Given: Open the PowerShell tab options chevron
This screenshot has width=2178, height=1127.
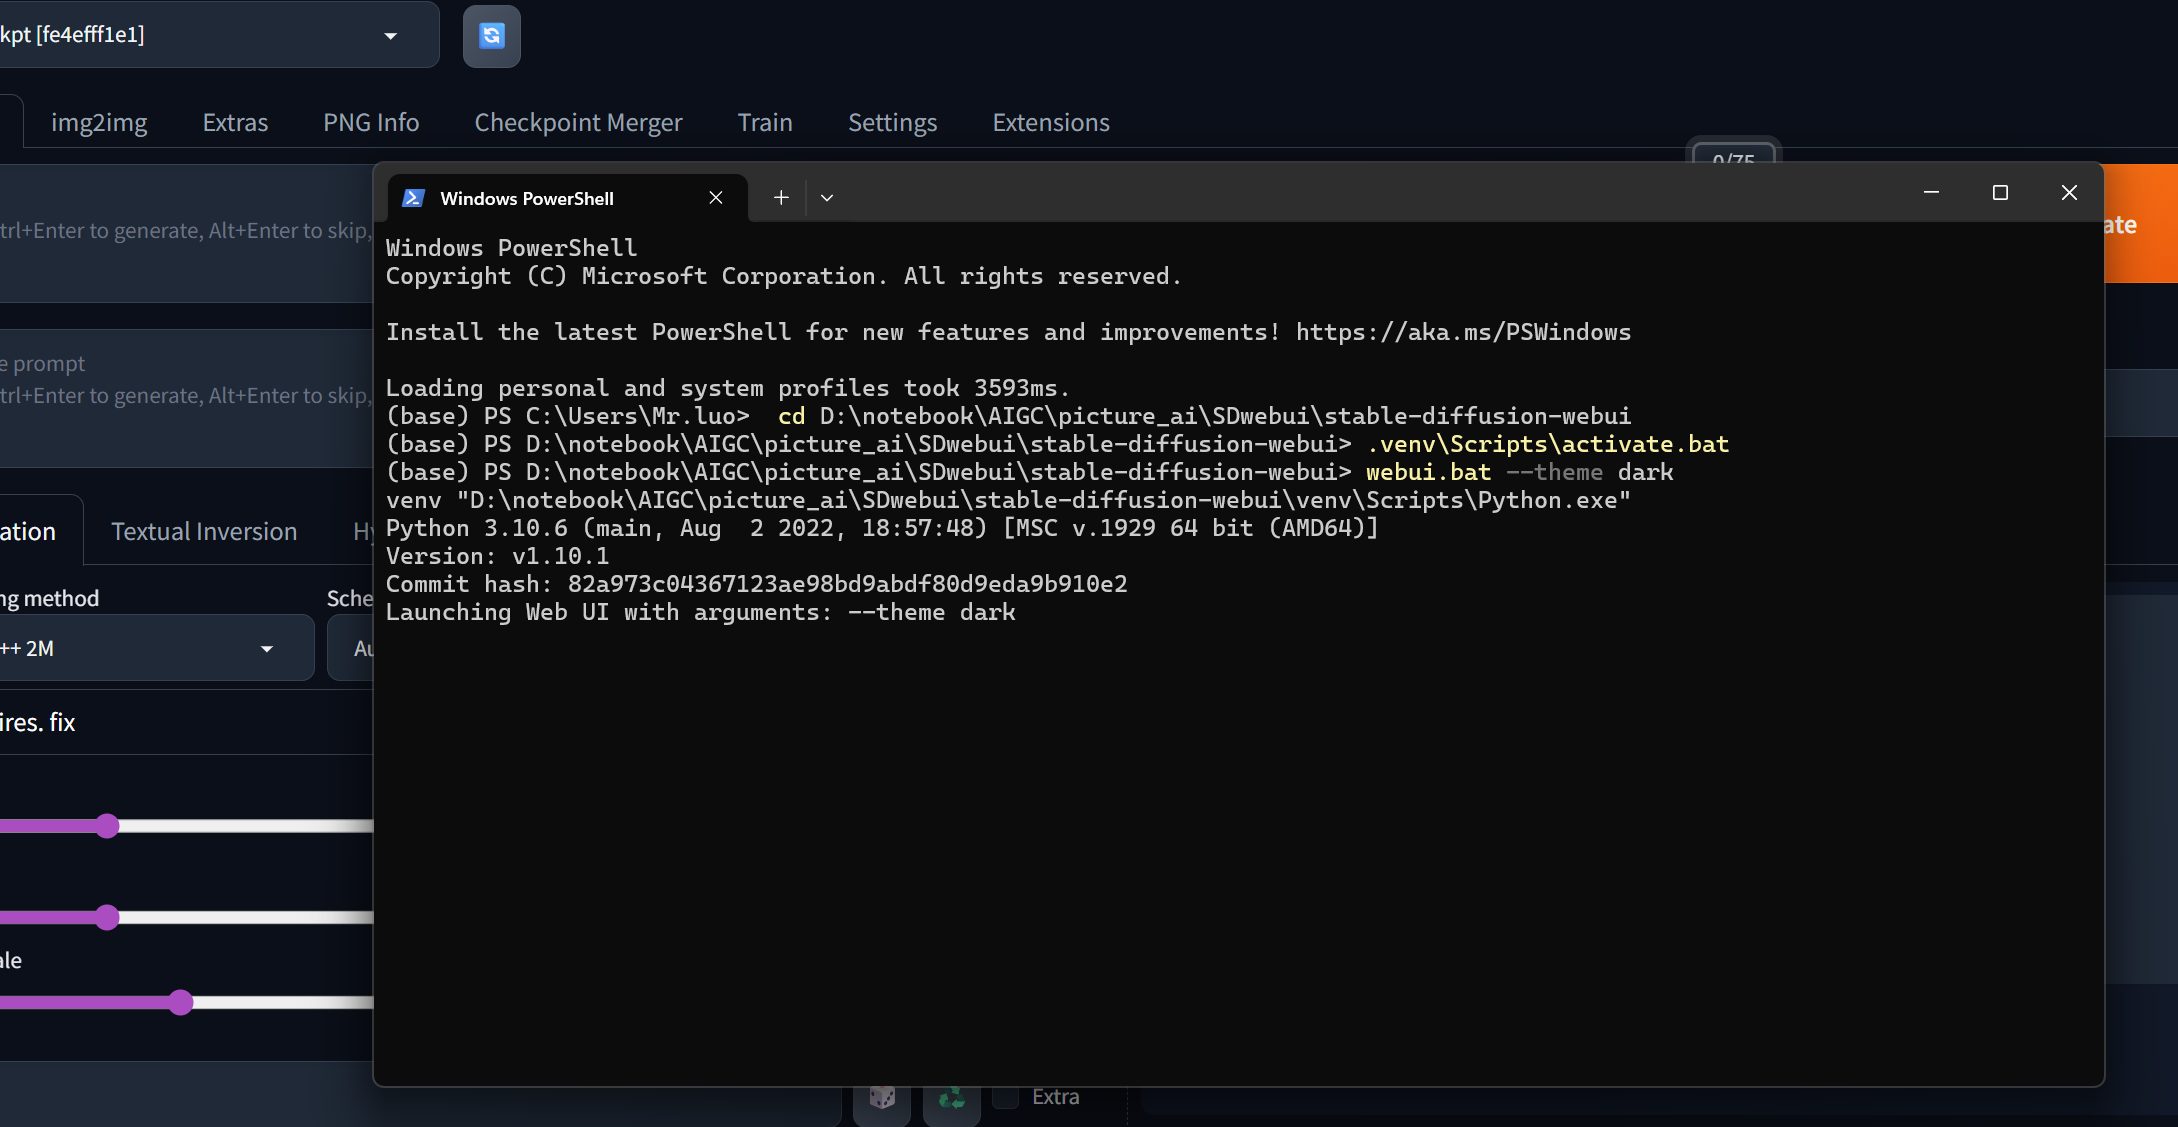Looking at the screenshot, I should coord(827,198).
